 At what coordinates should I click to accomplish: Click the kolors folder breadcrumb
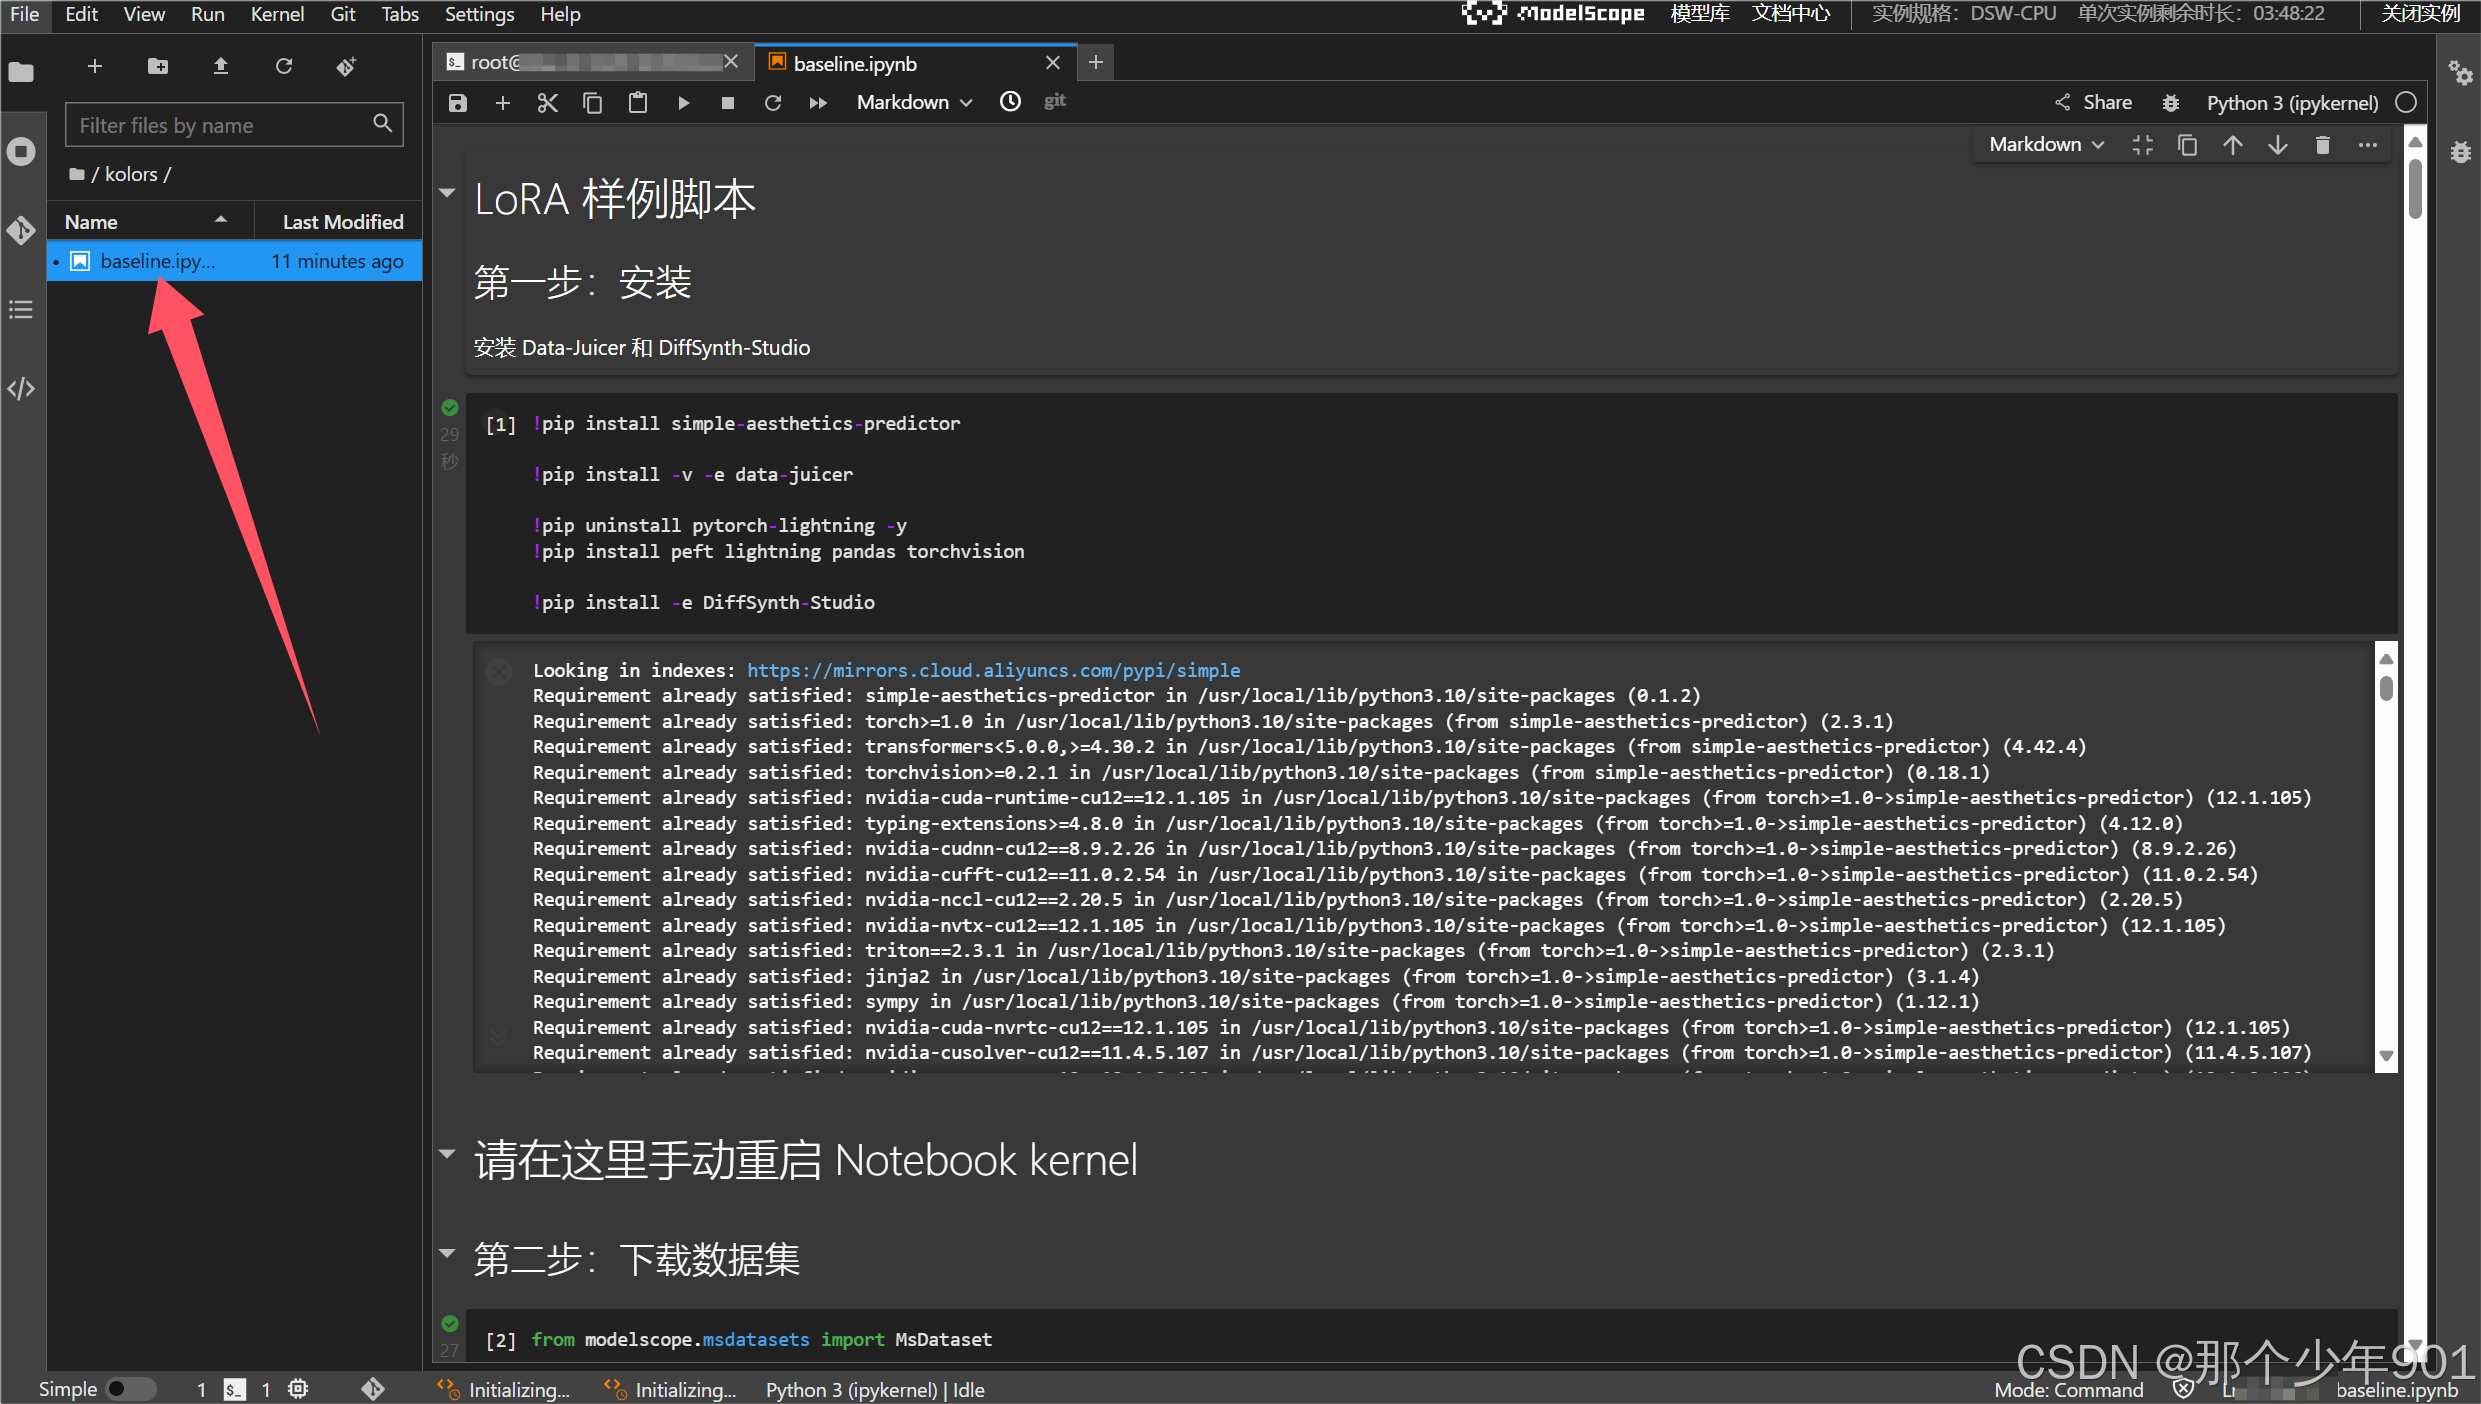(131, 174)
